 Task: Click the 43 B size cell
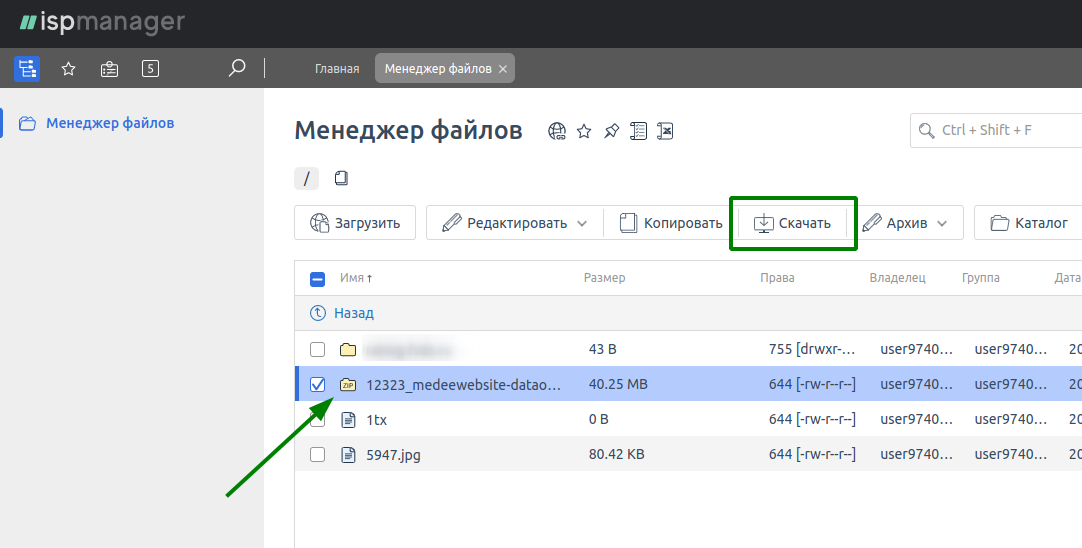click(x=602, y=349)
